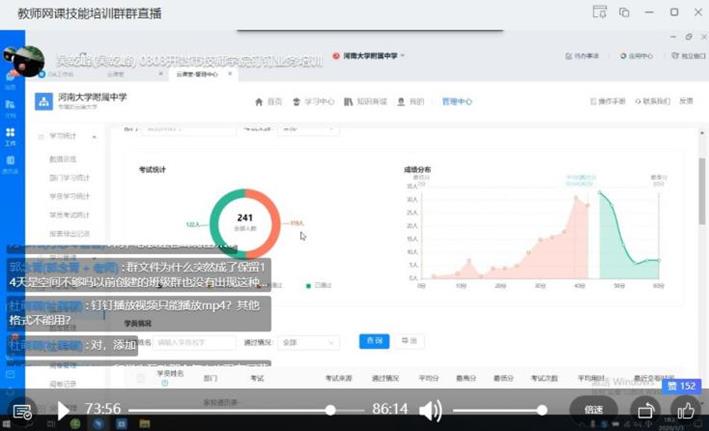Open 待办事项 in the top bar

click(581, 56)
